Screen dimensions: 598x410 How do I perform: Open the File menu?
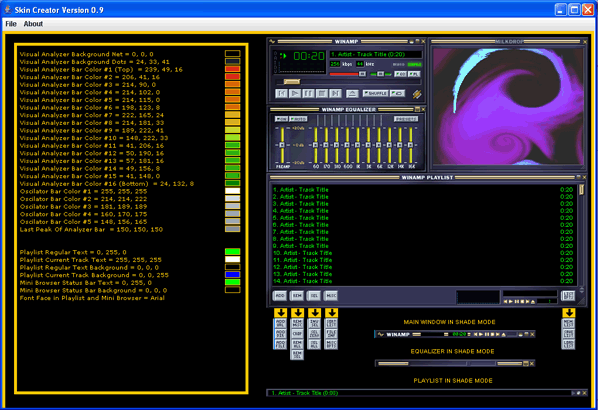pyautogui.click(x=11, y=24)
